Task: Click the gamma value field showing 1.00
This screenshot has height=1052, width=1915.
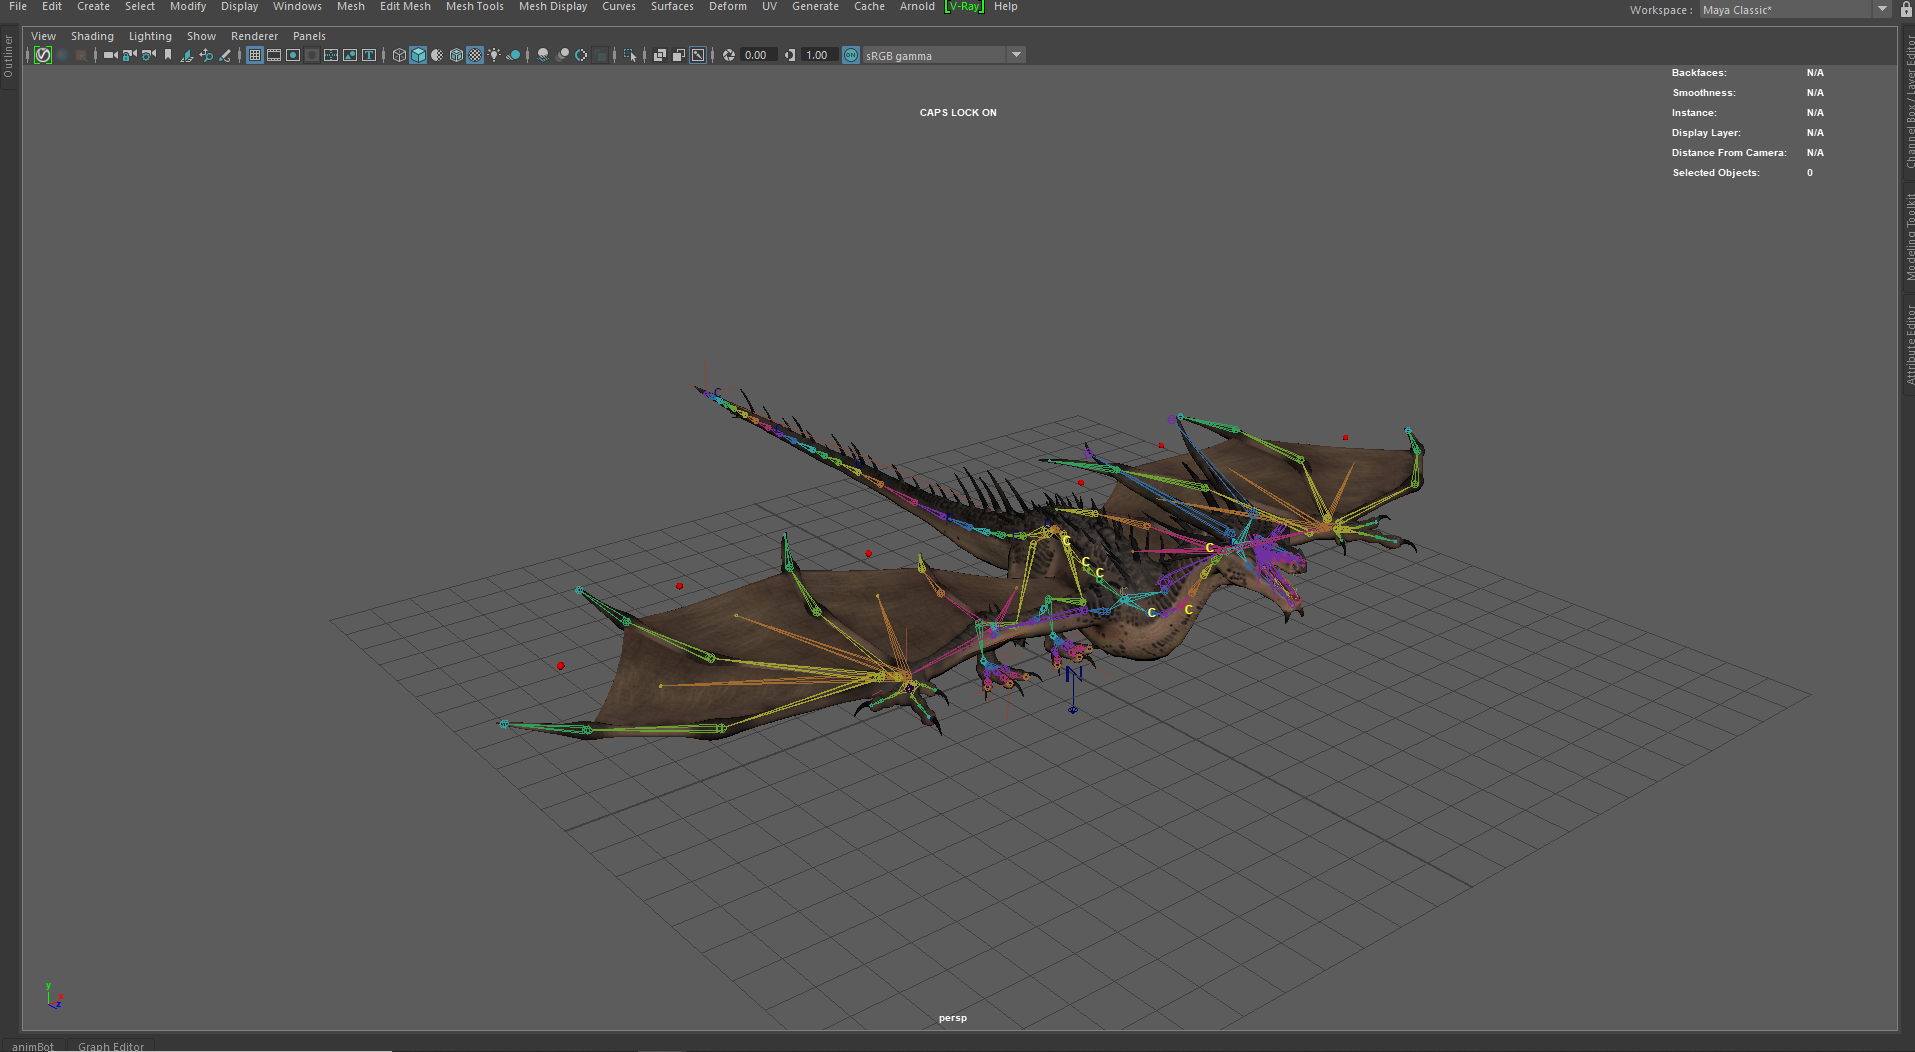Action: (x=818, y=55)
